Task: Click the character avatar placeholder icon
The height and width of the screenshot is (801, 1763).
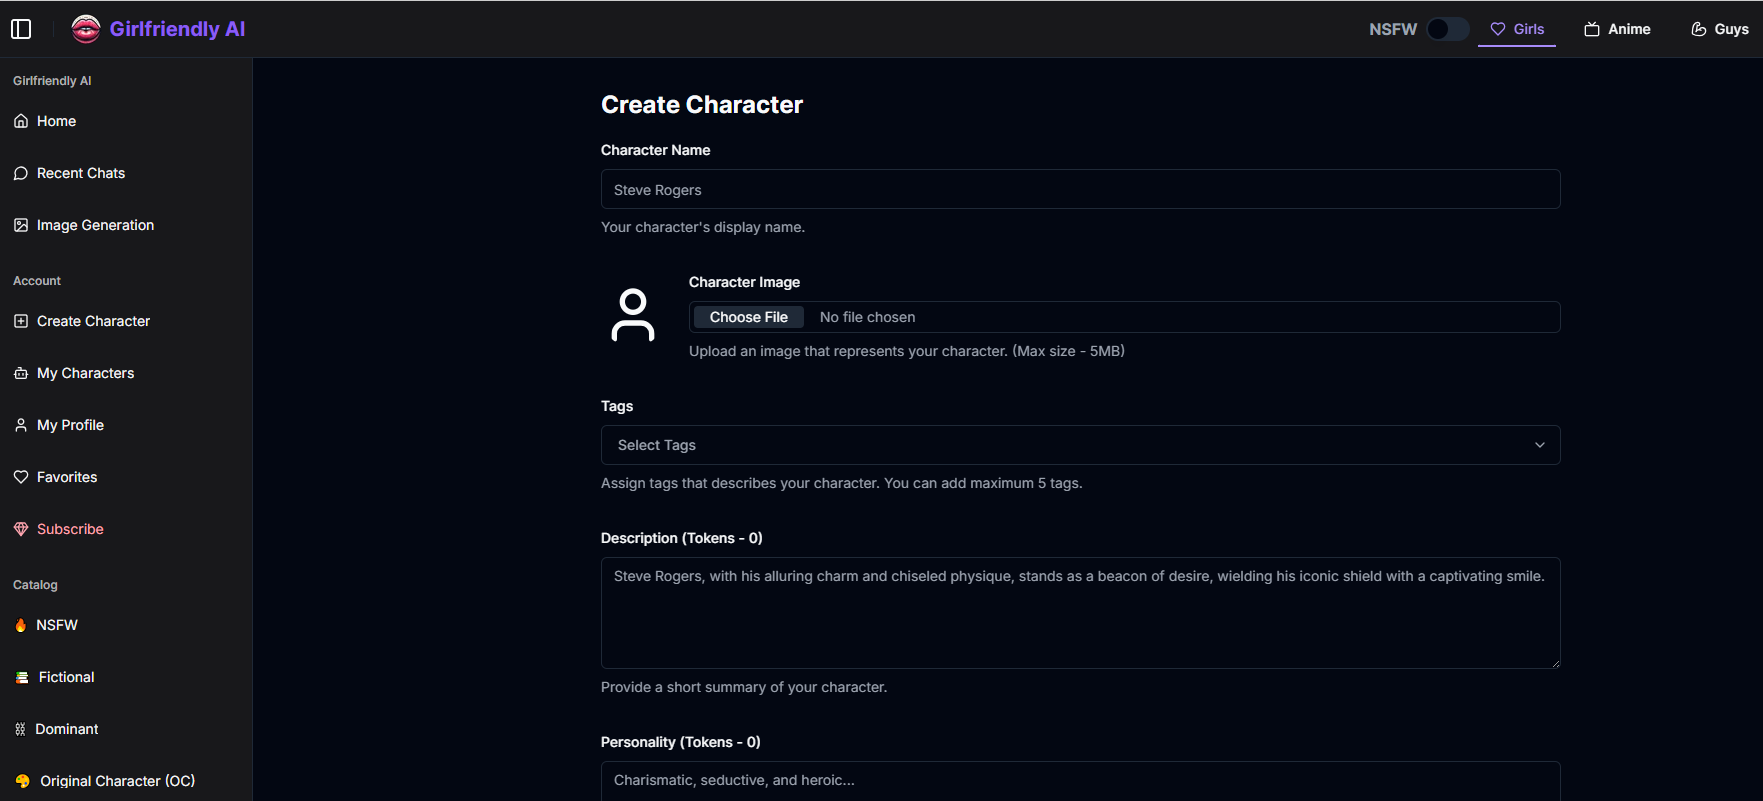Action: [633, 315]
